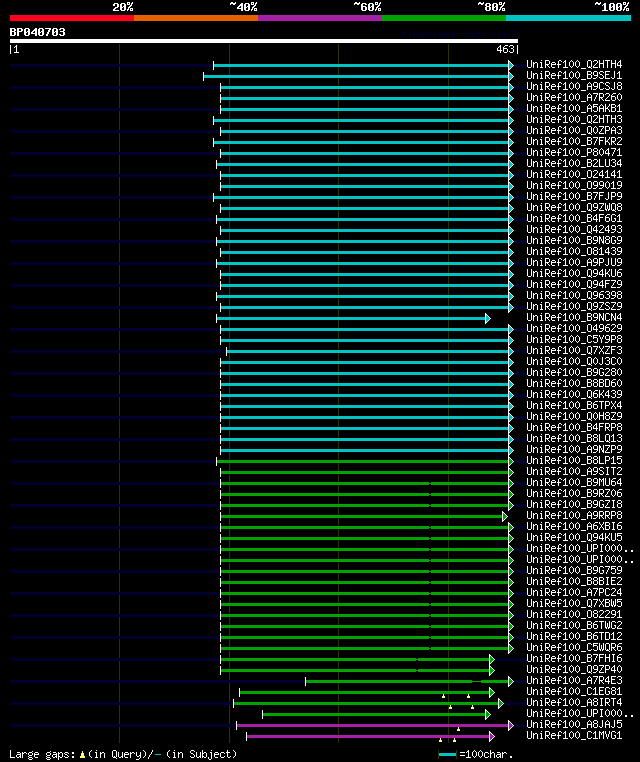Click the UniRef100_Q2HTH4 hit label
640x762 pixels.
pos(574,65)
